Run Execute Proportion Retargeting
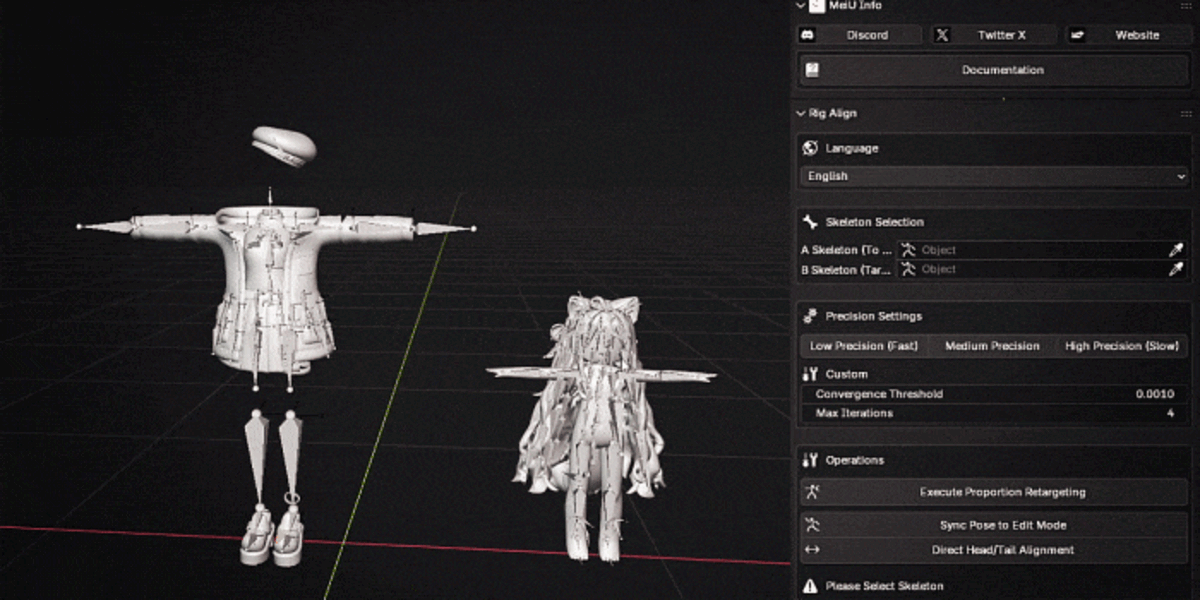Image resolution: width=1200 pixels, height=600 pixels. [993, 492]
